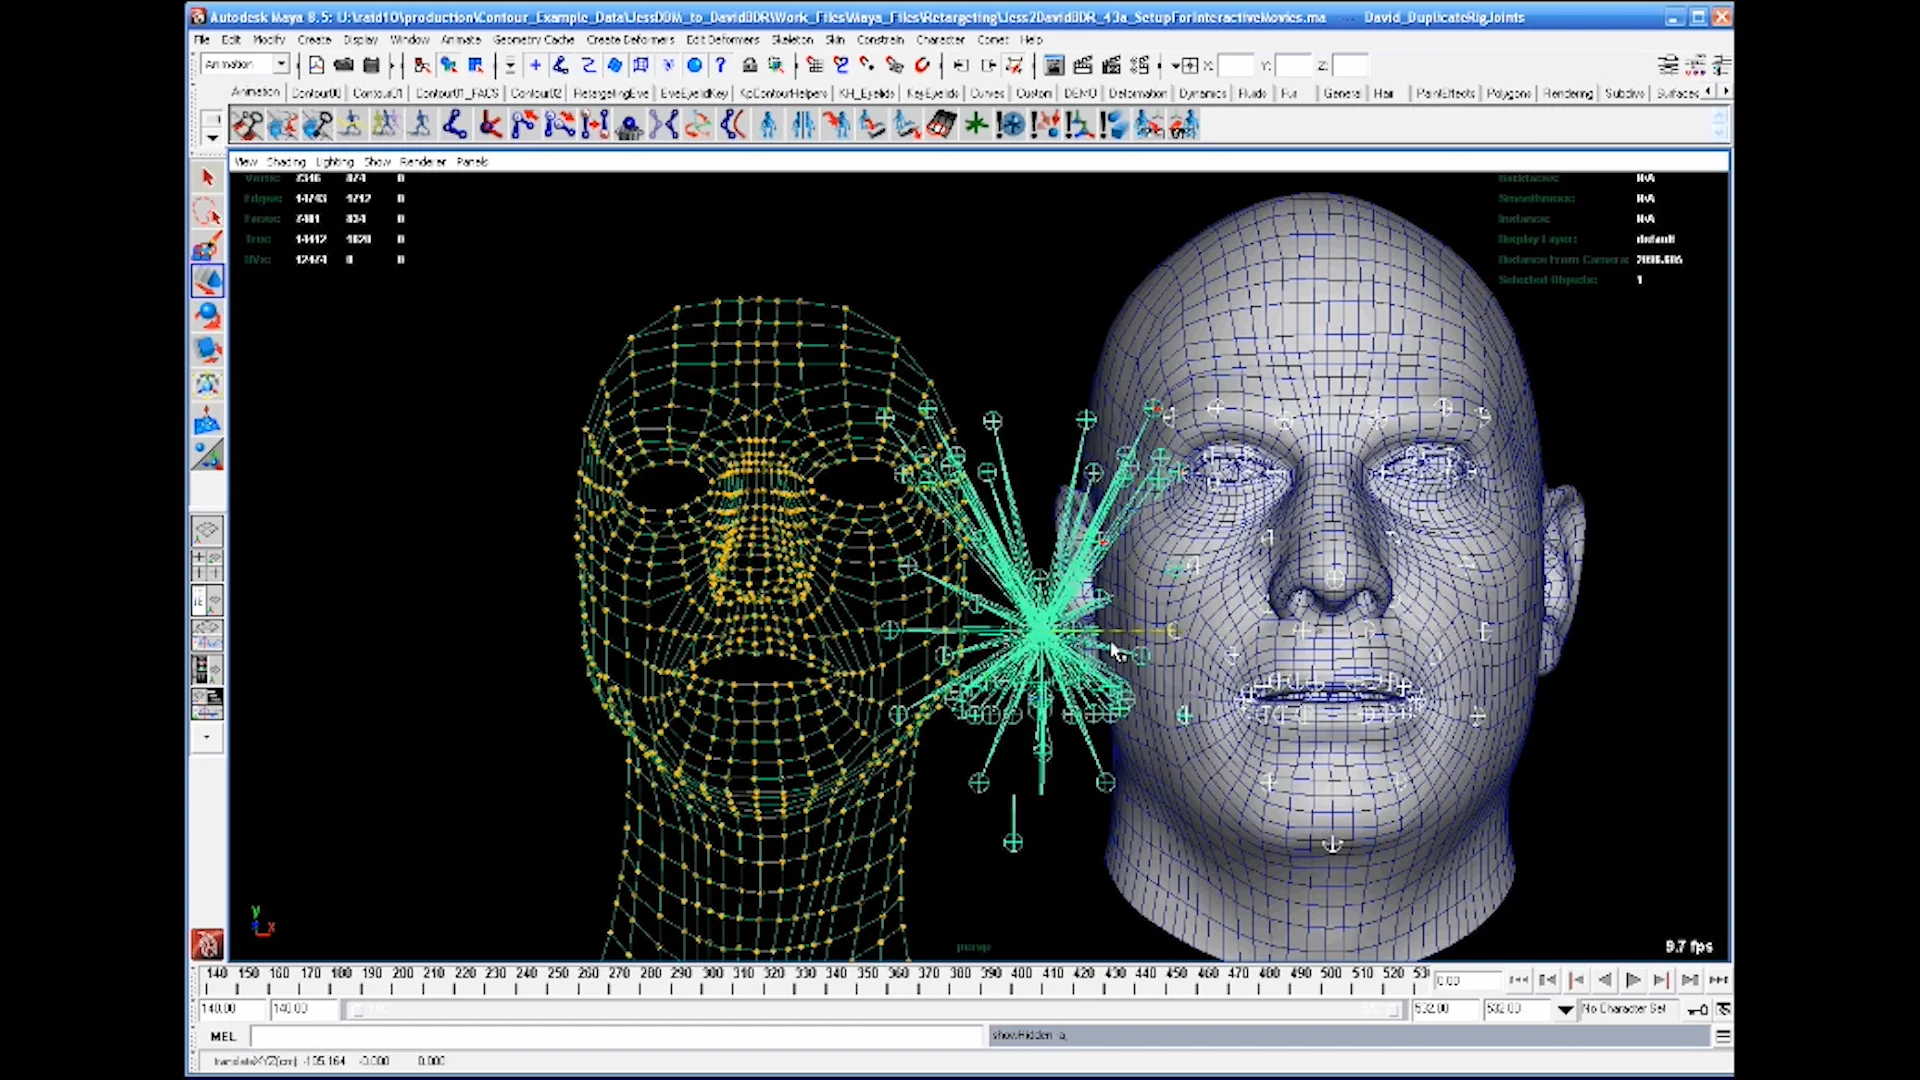
Task: Open the Animation menu set dropdown
Action: click(x=243, y=64)
